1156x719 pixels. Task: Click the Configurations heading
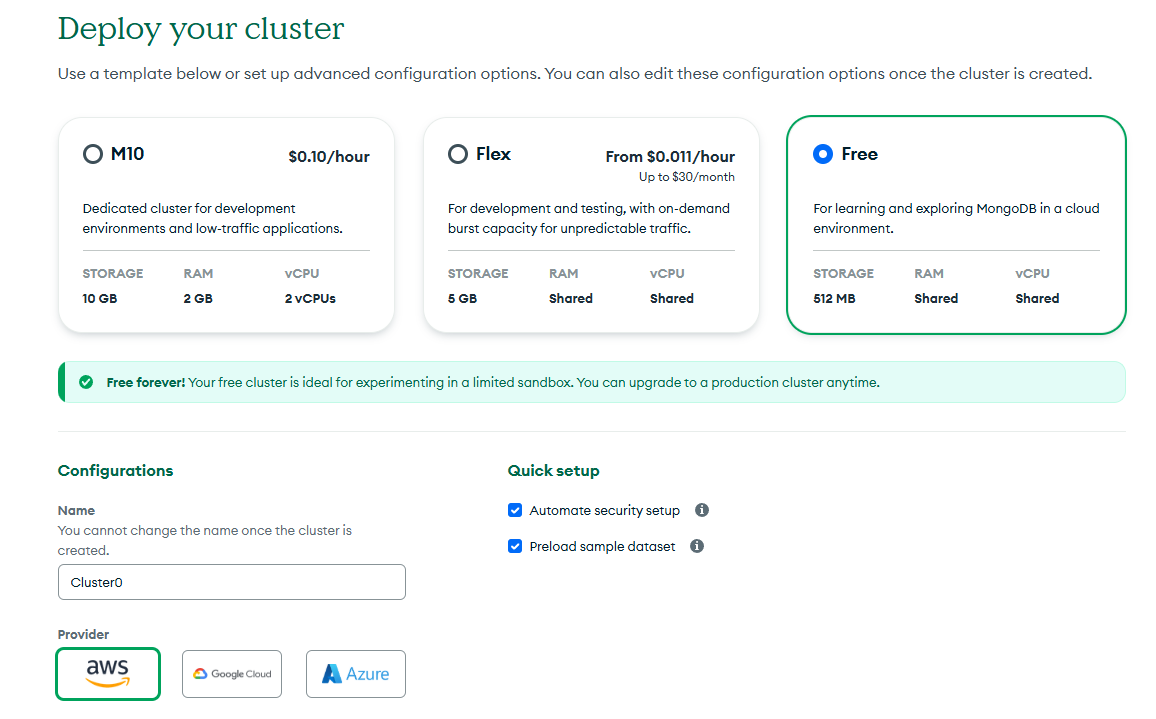pyautogui.click(x=116, y=470)
